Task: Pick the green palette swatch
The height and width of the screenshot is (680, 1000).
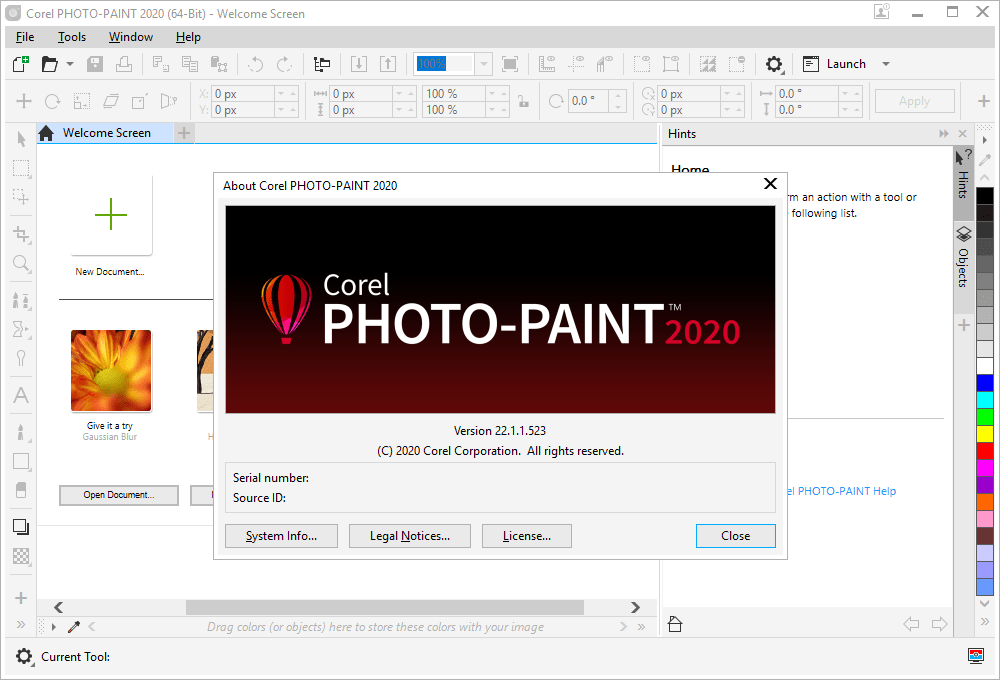Action: pyautogui.click(x=985, y=417)
